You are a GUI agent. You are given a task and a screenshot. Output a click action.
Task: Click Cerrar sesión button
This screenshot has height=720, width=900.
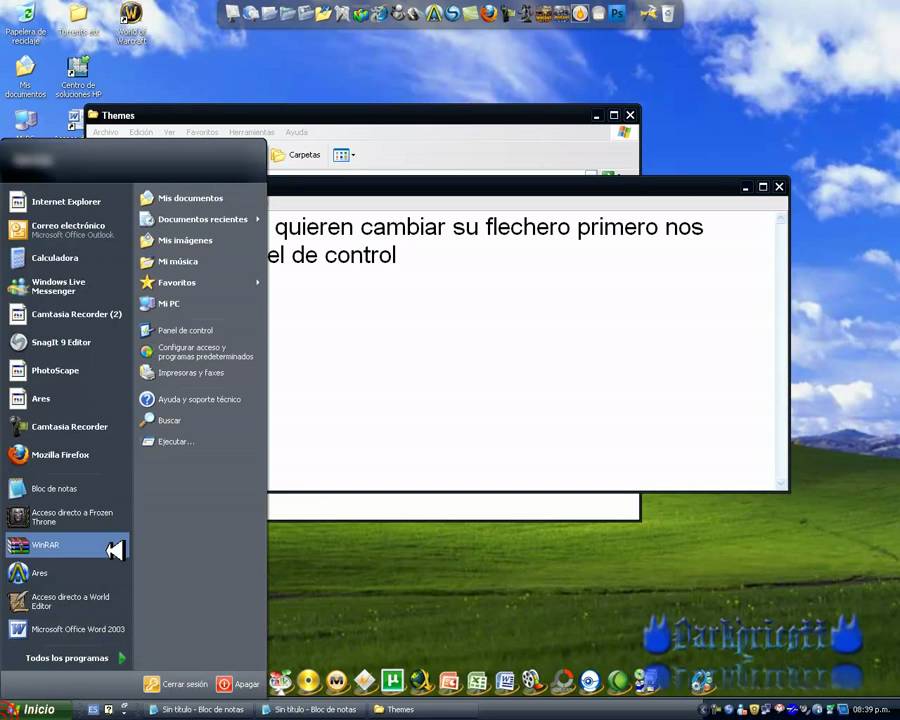click(x=176, y=684)
